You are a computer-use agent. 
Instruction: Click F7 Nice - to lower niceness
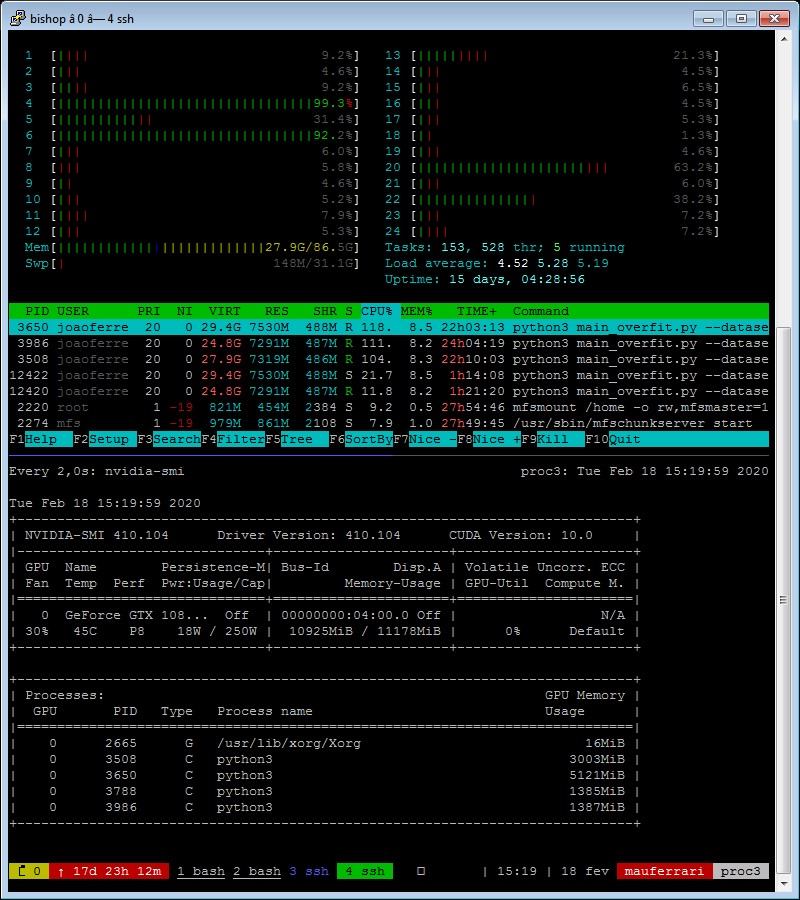432,439
